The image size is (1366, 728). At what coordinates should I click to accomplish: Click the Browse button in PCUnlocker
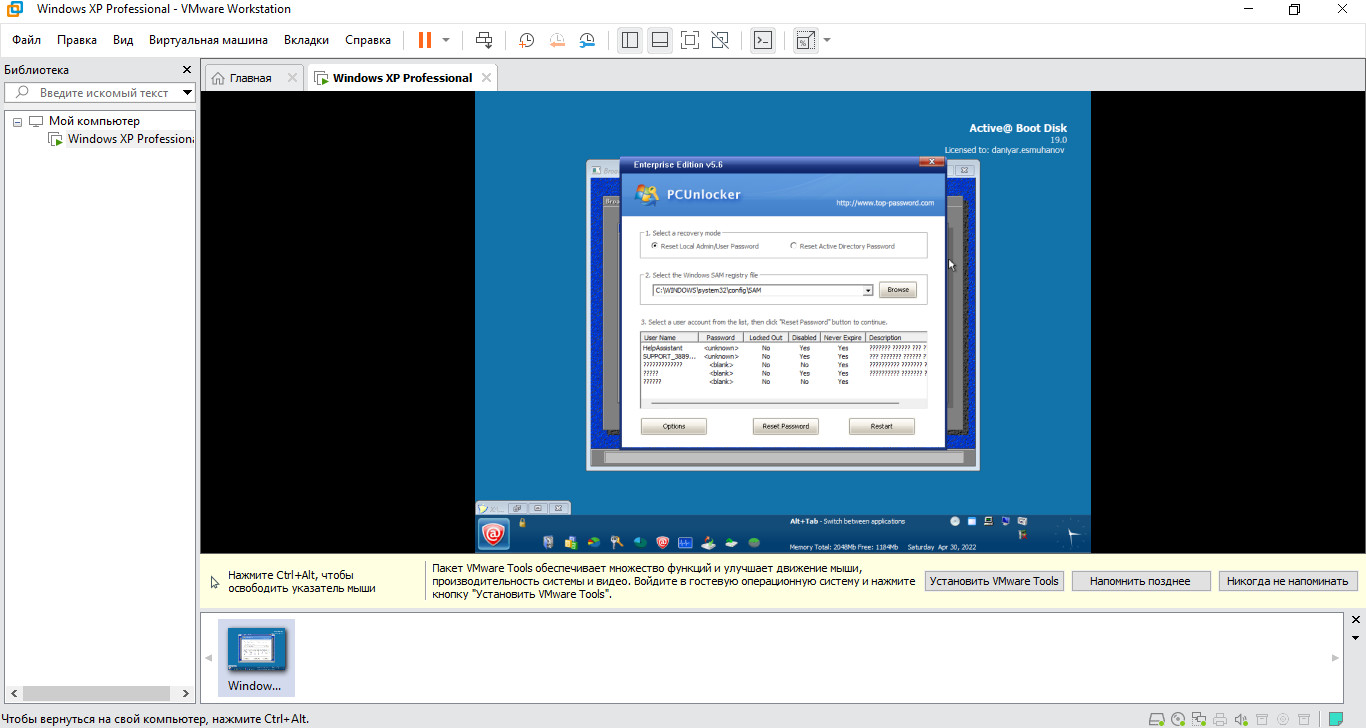pos(897,290)
